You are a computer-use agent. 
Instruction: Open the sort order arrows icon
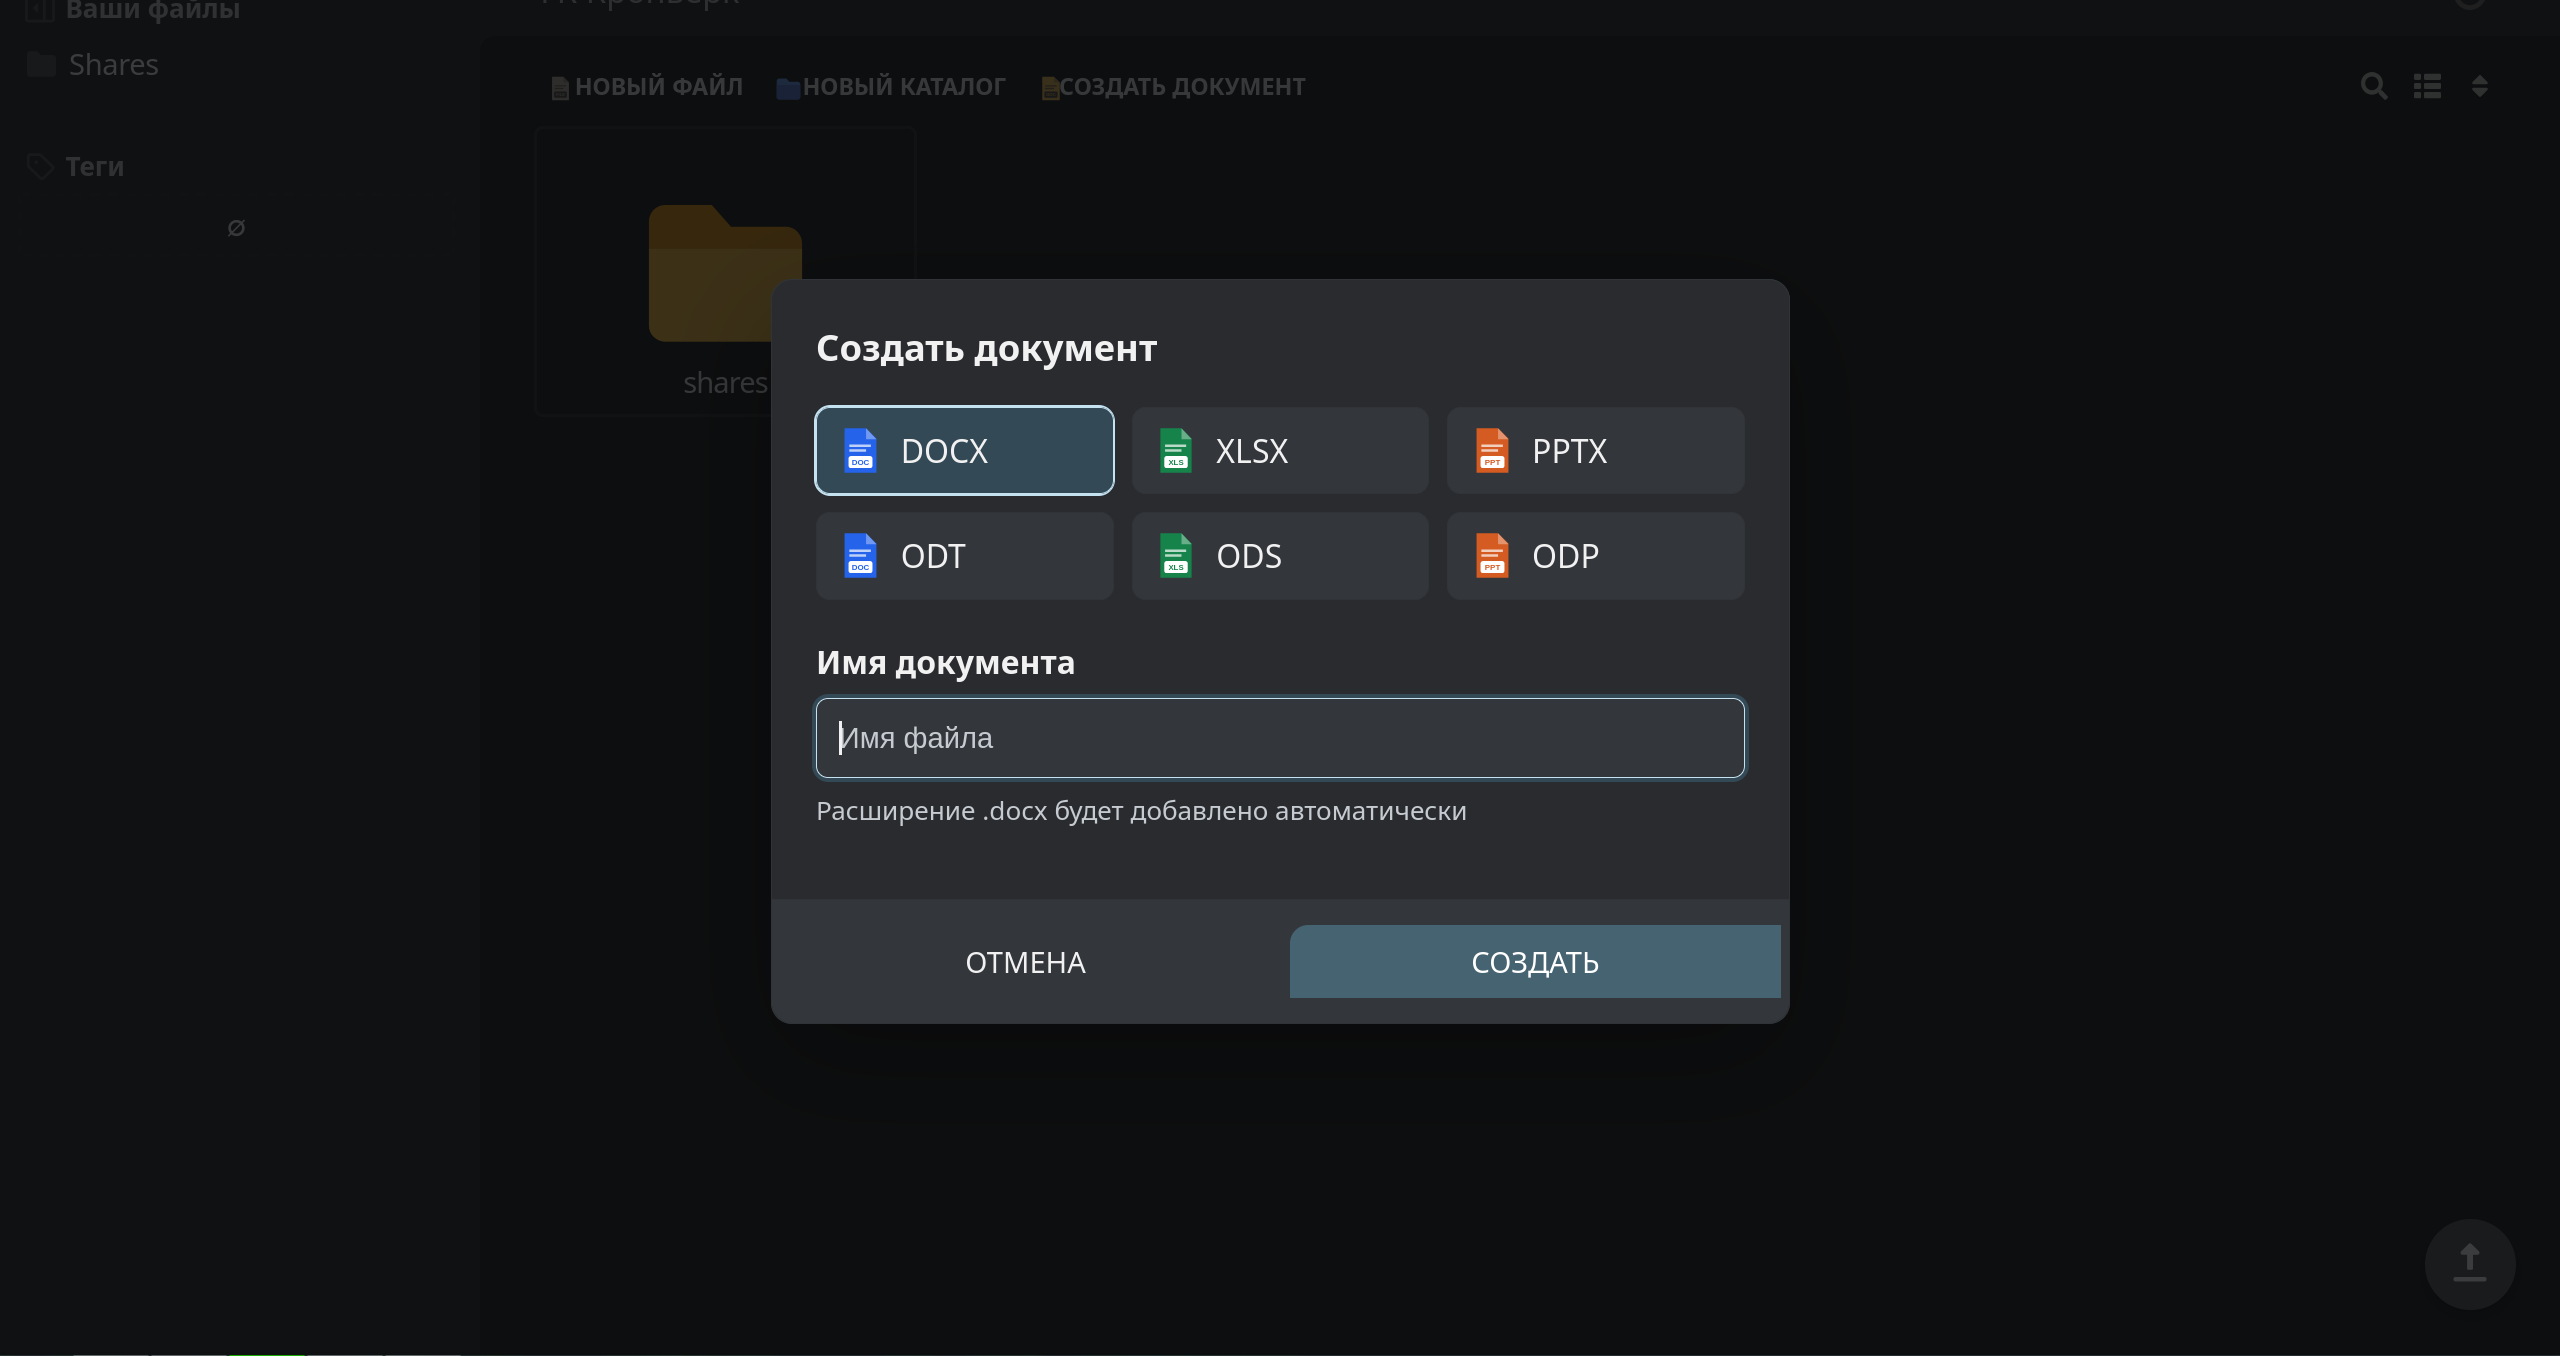pyautogui.click(x=2479, y=86)
